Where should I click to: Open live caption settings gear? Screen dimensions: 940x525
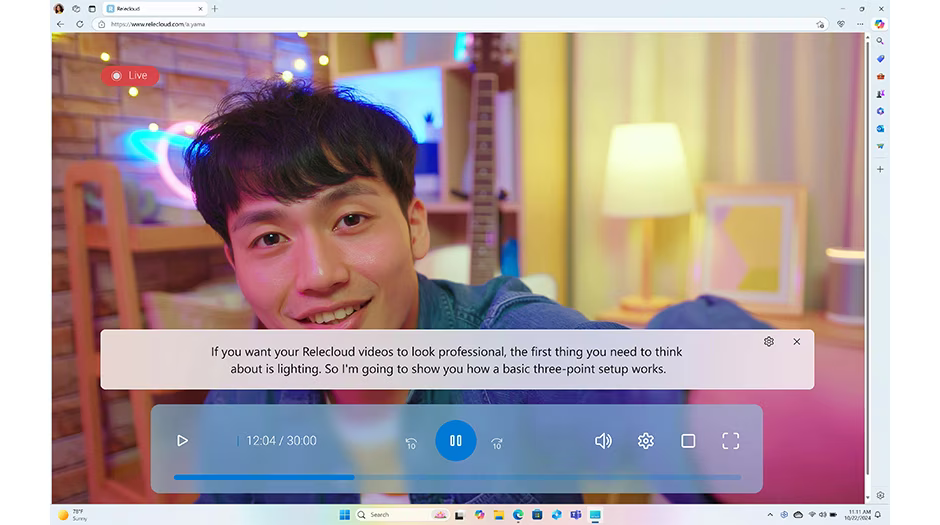[x=768, y=342]
